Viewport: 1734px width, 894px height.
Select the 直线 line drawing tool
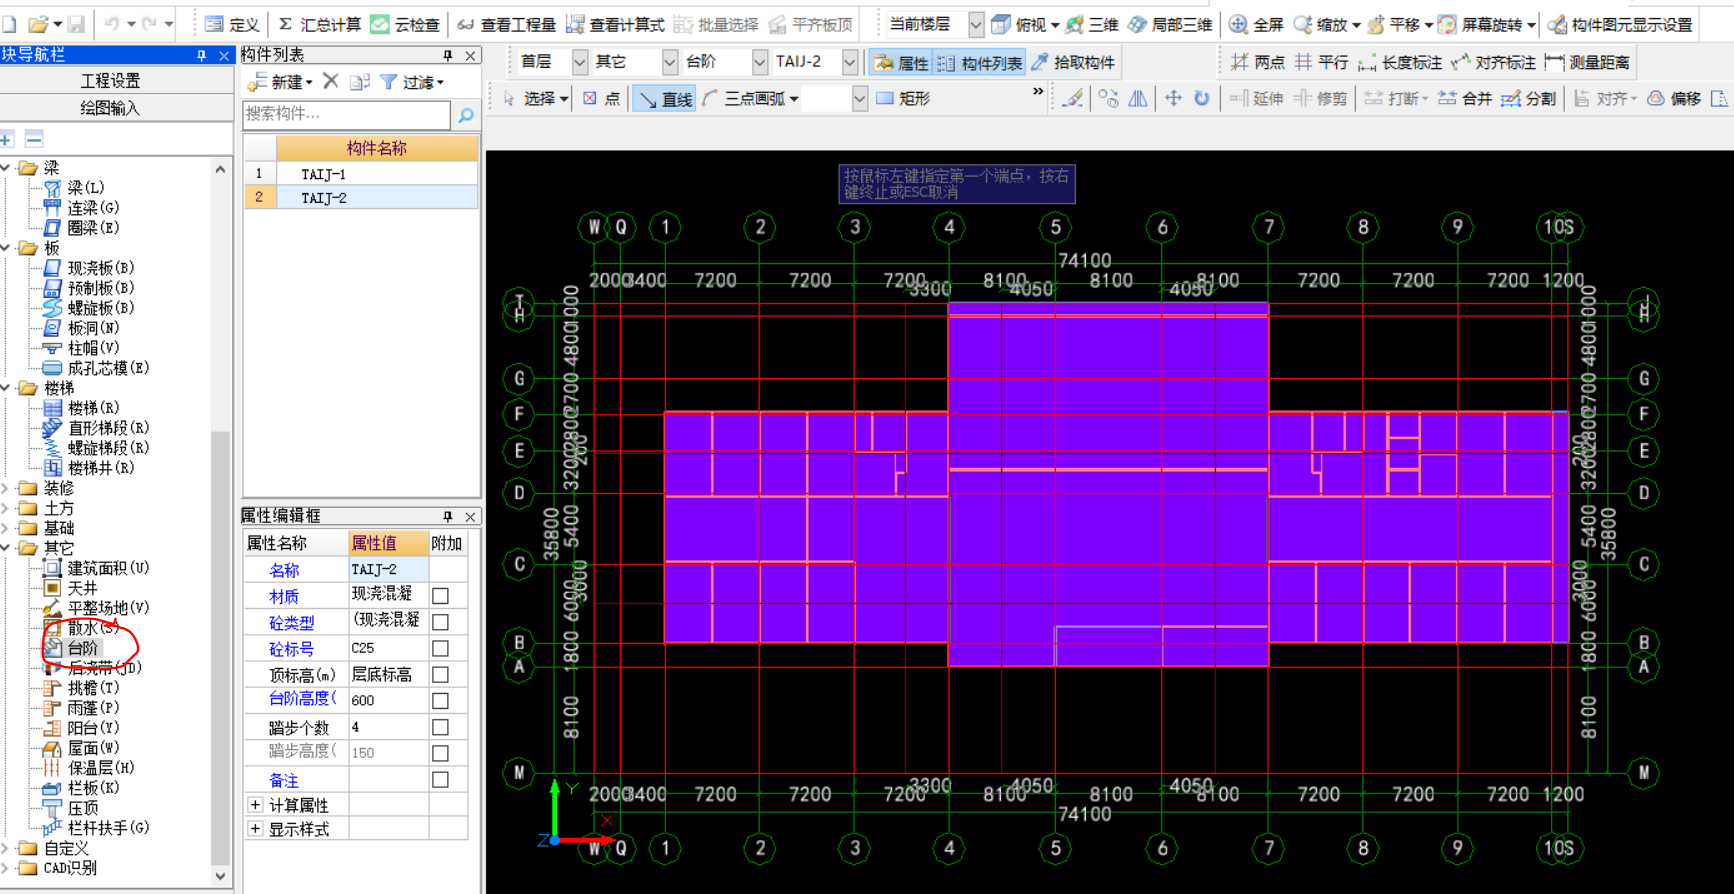(665, 98)
